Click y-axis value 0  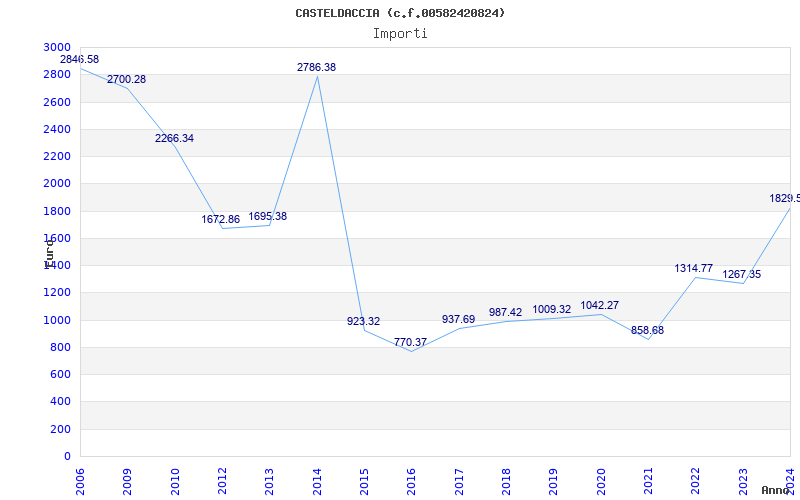(68, 456)
